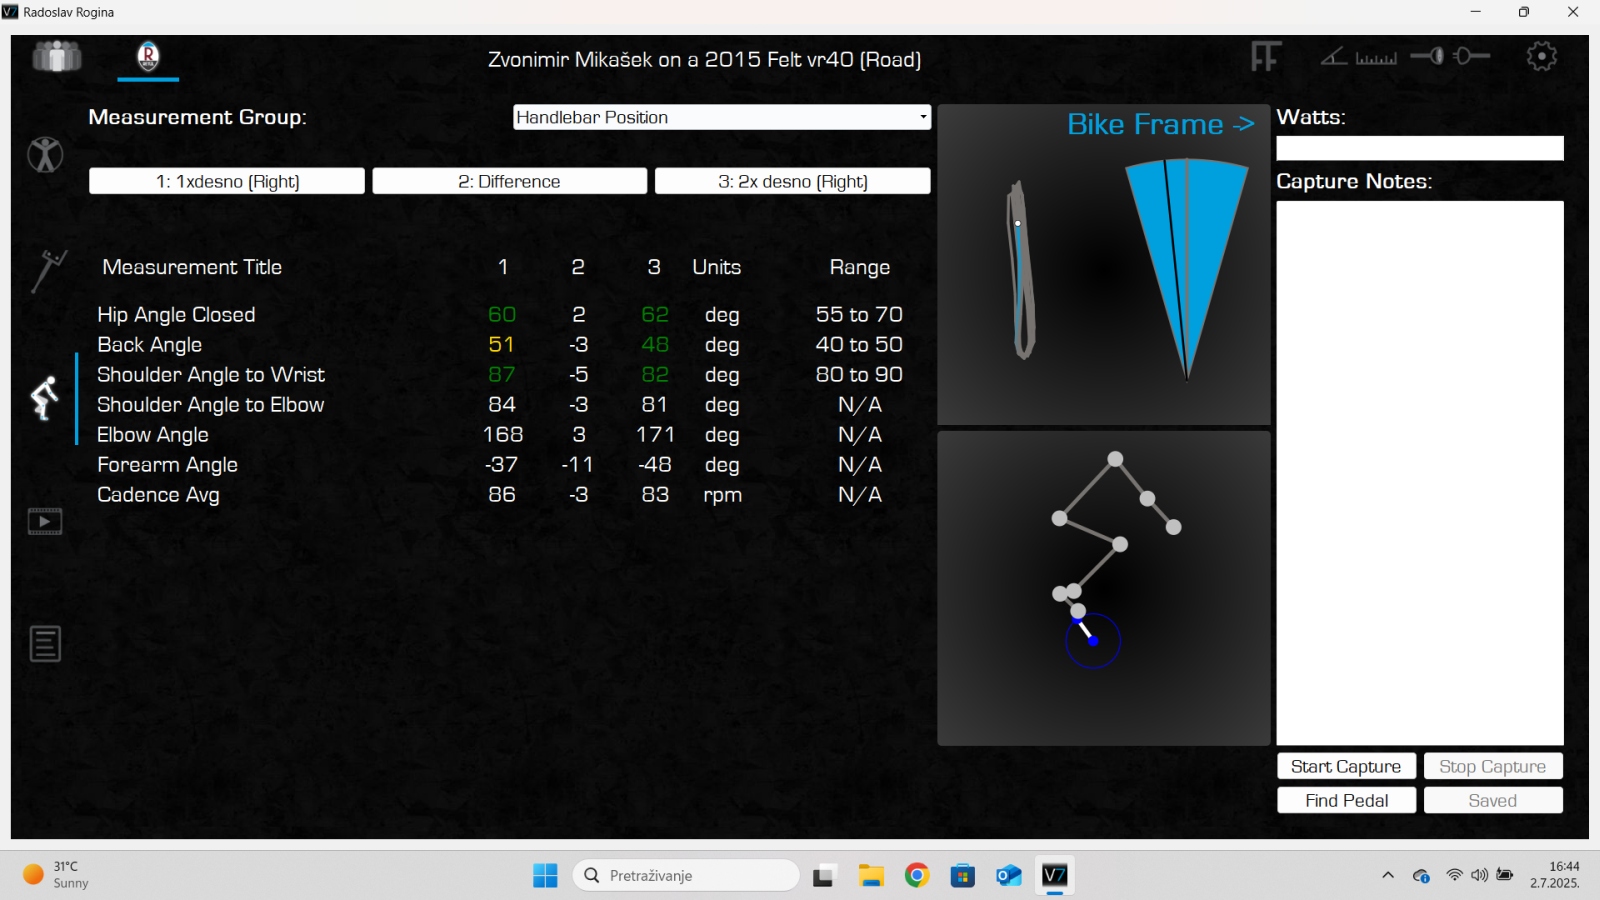This screenshot has width=1600, height=900.
Task: Click the taskbar search box Pretraživanje
Action: pos(686,876)
